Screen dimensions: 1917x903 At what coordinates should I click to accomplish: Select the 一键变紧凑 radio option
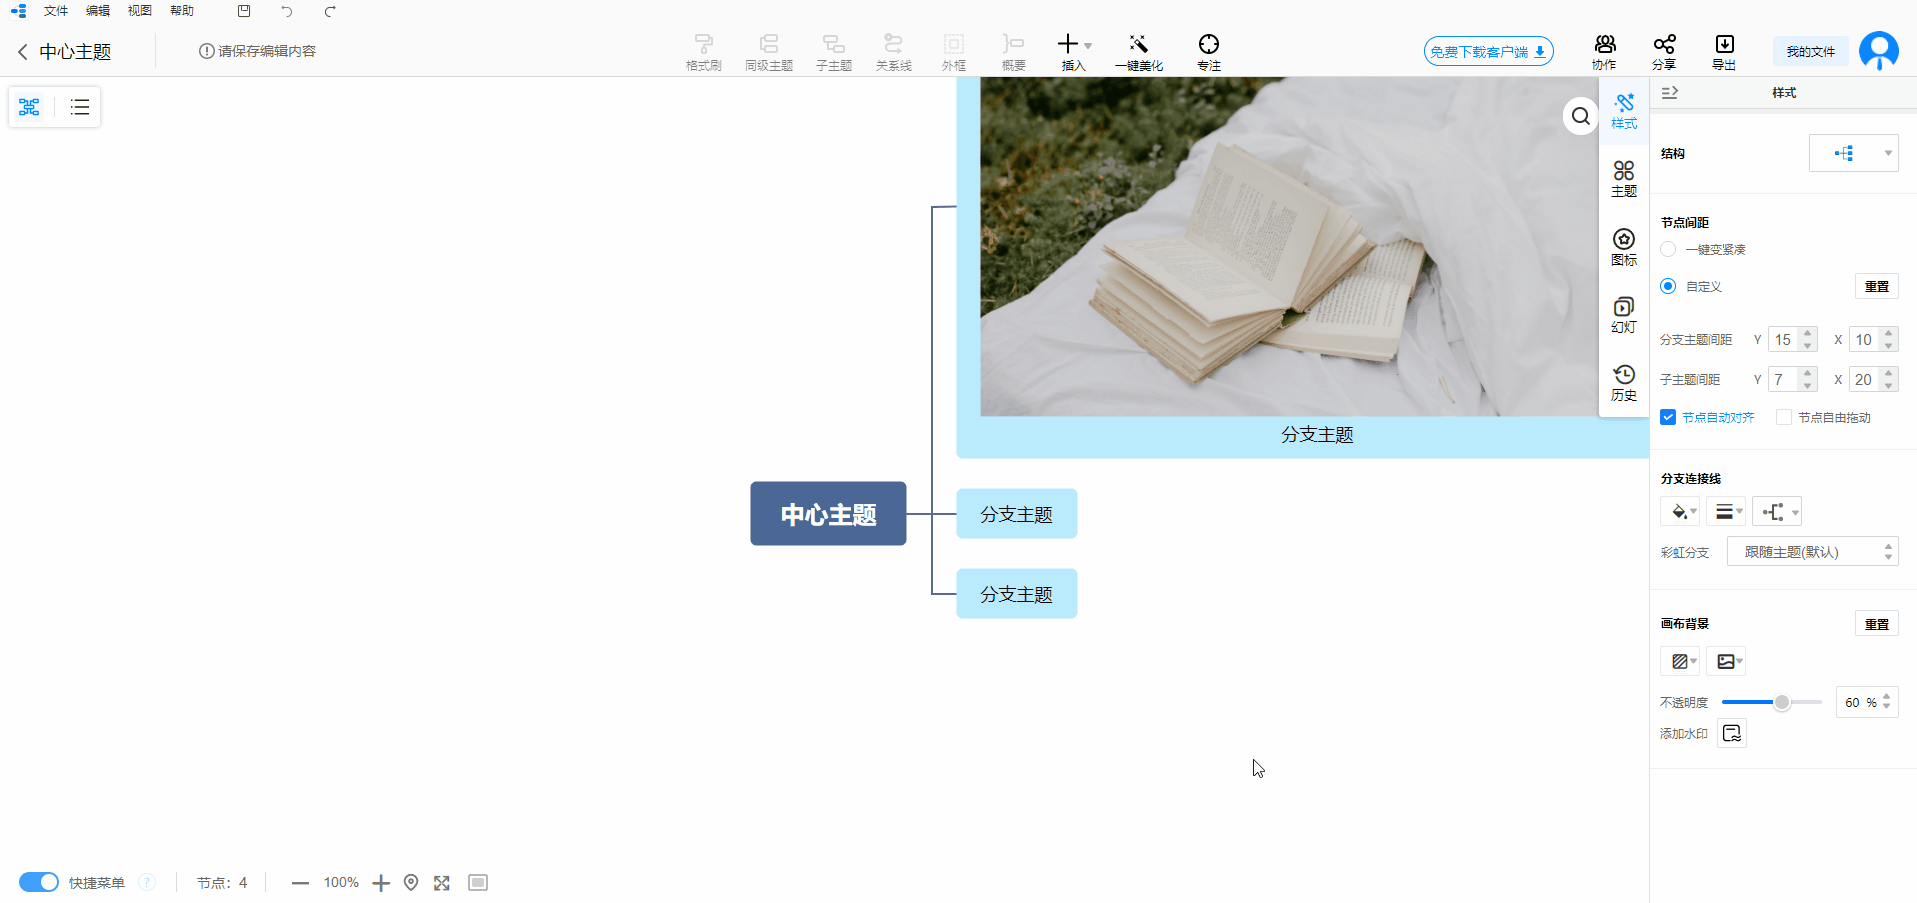coord(1668,249)
